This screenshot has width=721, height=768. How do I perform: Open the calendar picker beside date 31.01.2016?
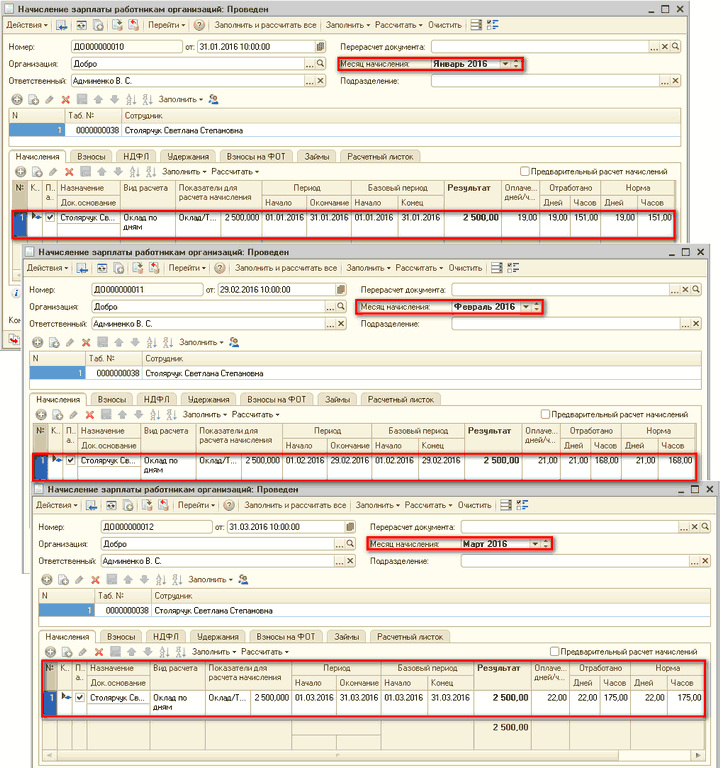coord(319,47)
